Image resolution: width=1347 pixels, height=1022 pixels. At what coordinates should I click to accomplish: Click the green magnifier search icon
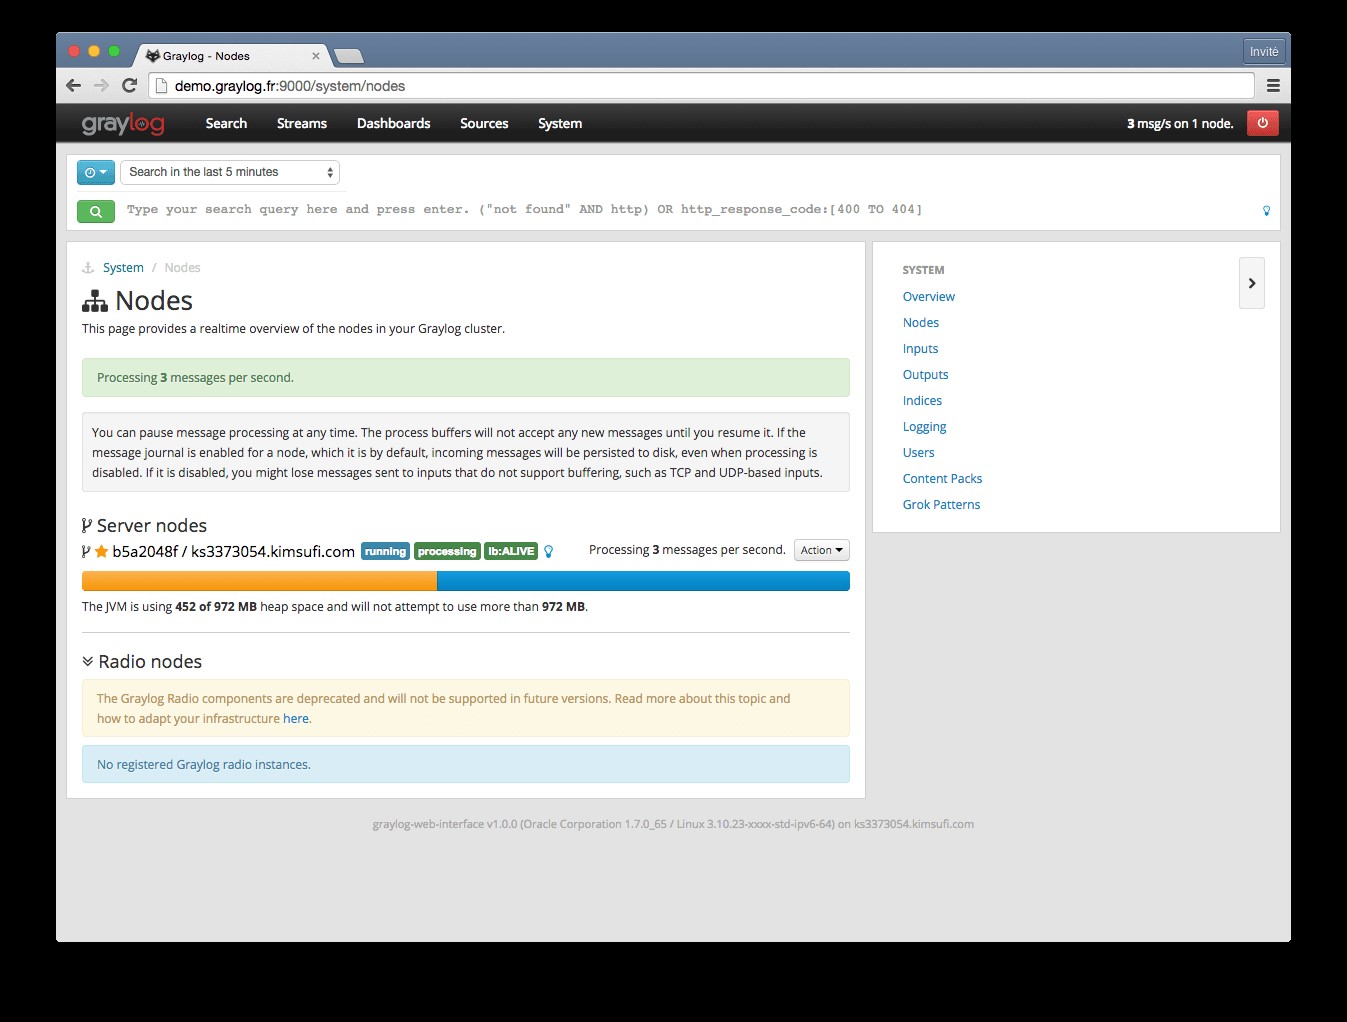click(95, 211)
